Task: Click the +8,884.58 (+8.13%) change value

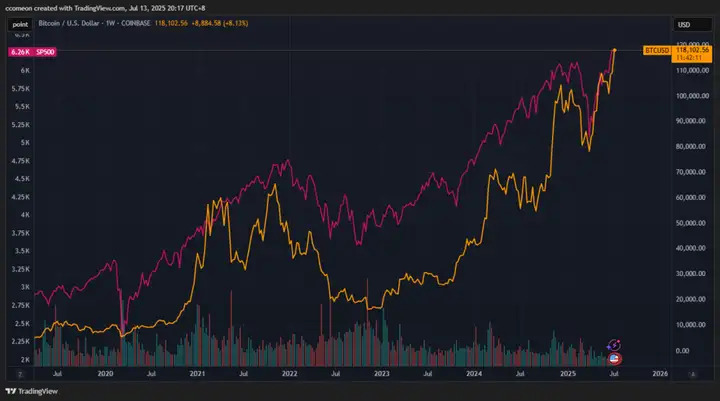Action: (x=220, y=23)
